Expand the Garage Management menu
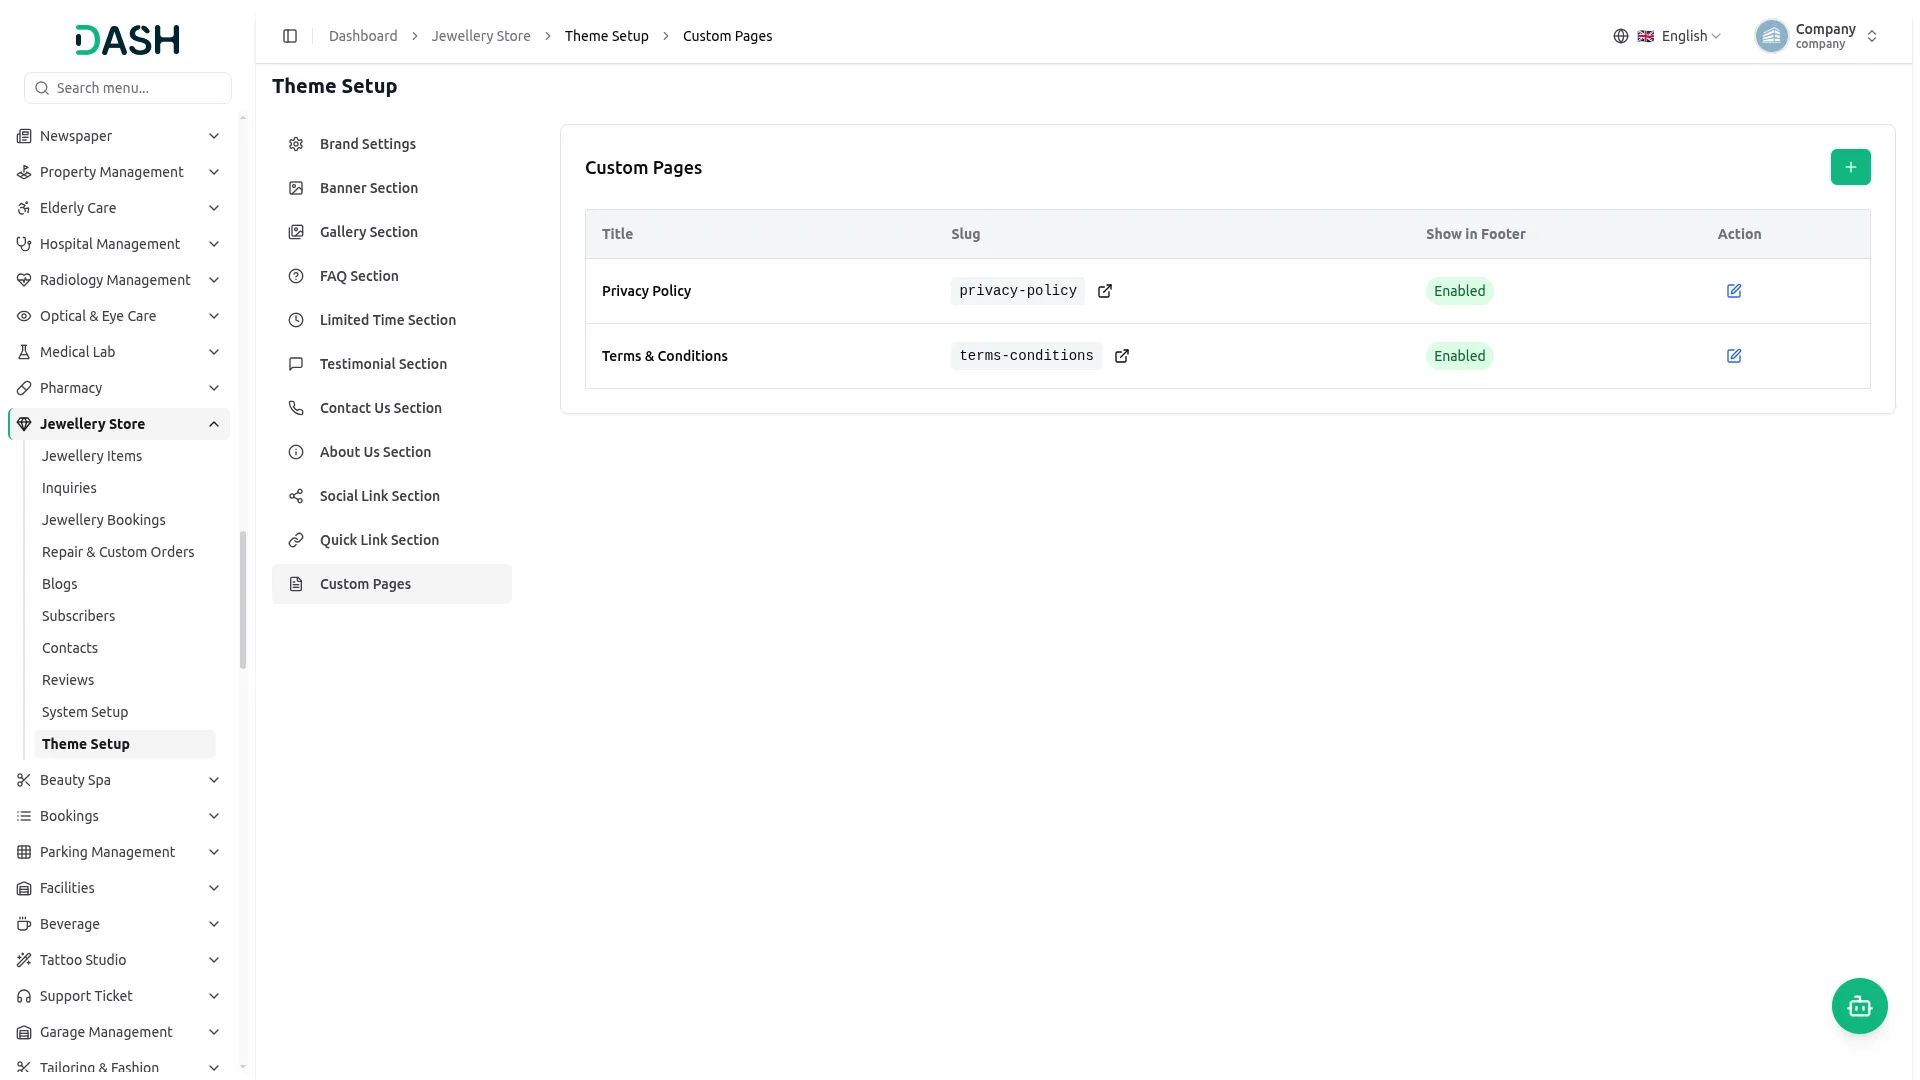Image resolution: width=1920 pixels, height=1080 pixels. pyautogui.click(x=118, y=1032)
